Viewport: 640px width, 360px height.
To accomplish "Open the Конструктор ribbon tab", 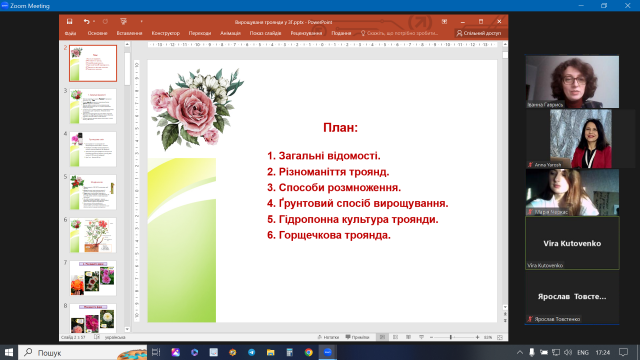I will coord(165,33).
